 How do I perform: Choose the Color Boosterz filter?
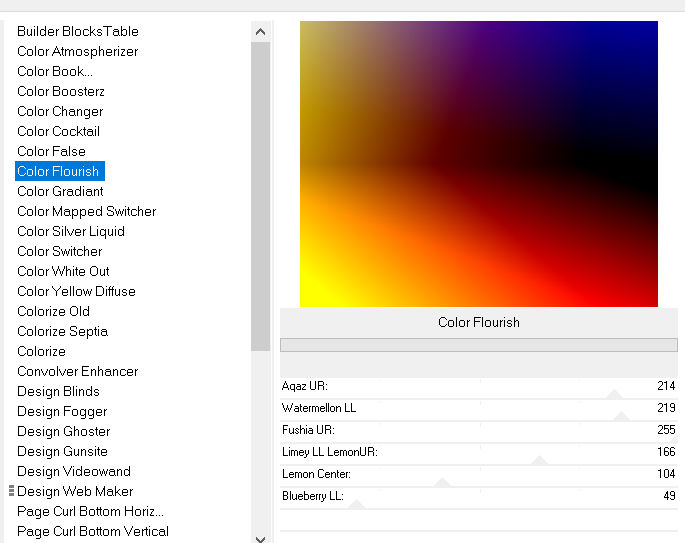pos(60,91)
